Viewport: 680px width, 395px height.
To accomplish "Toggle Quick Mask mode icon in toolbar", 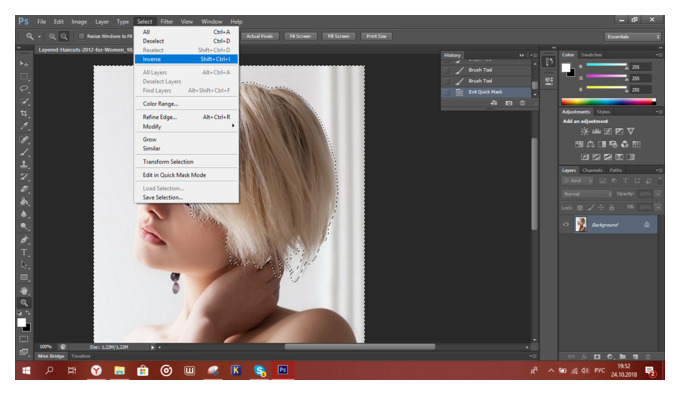I will click(24, 339).
